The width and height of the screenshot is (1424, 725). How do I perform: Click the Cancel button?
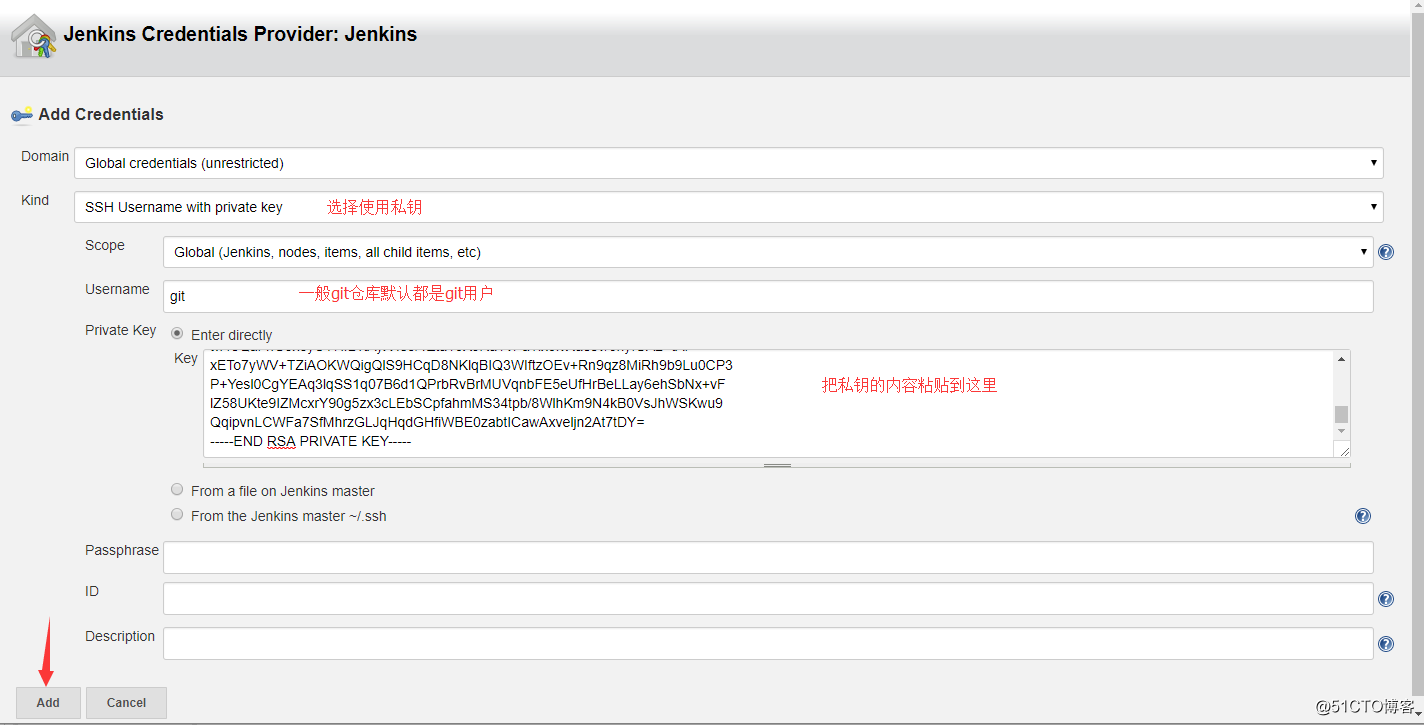(126, 703)
